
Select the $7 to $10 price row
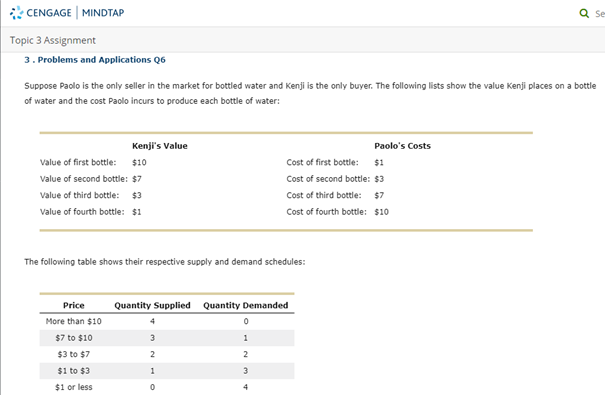167,338
